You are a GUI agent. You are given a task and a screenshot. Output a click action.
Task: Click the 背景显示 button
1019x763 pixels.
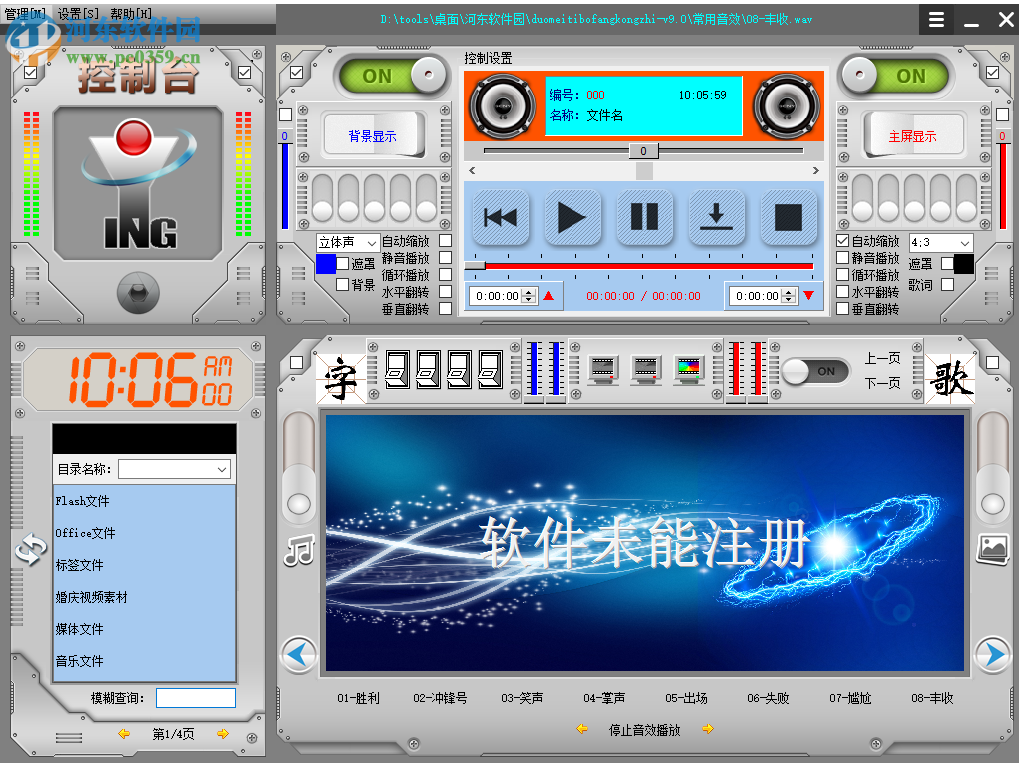point(373,136)
